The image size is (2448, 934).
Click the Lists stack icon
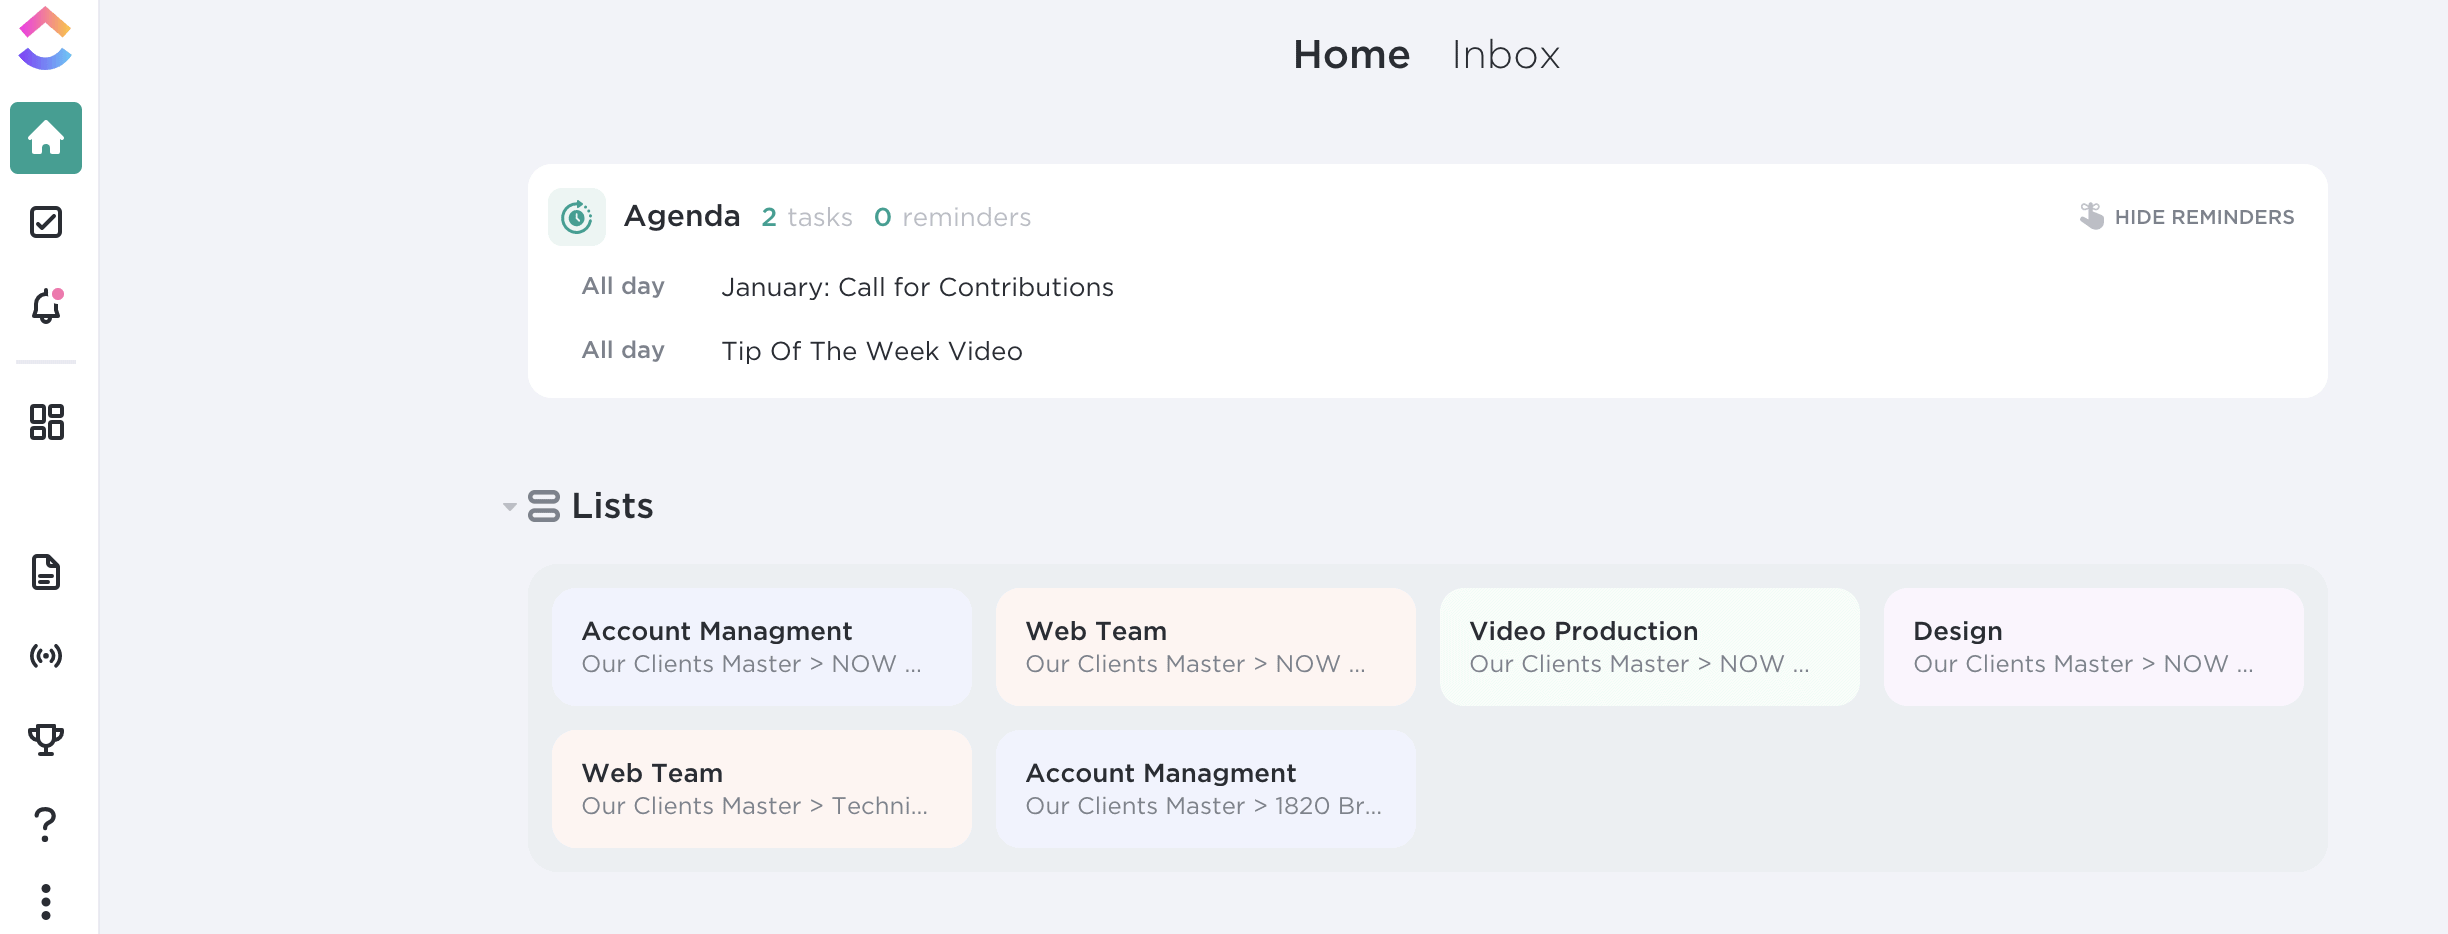pyautogui.click(x=543, y=506)
